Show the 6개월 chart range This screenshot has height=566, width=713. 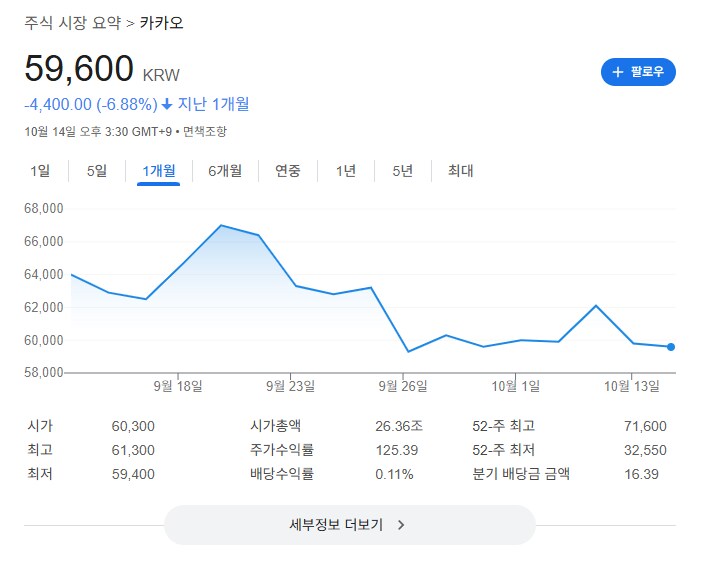pos(225,171)
